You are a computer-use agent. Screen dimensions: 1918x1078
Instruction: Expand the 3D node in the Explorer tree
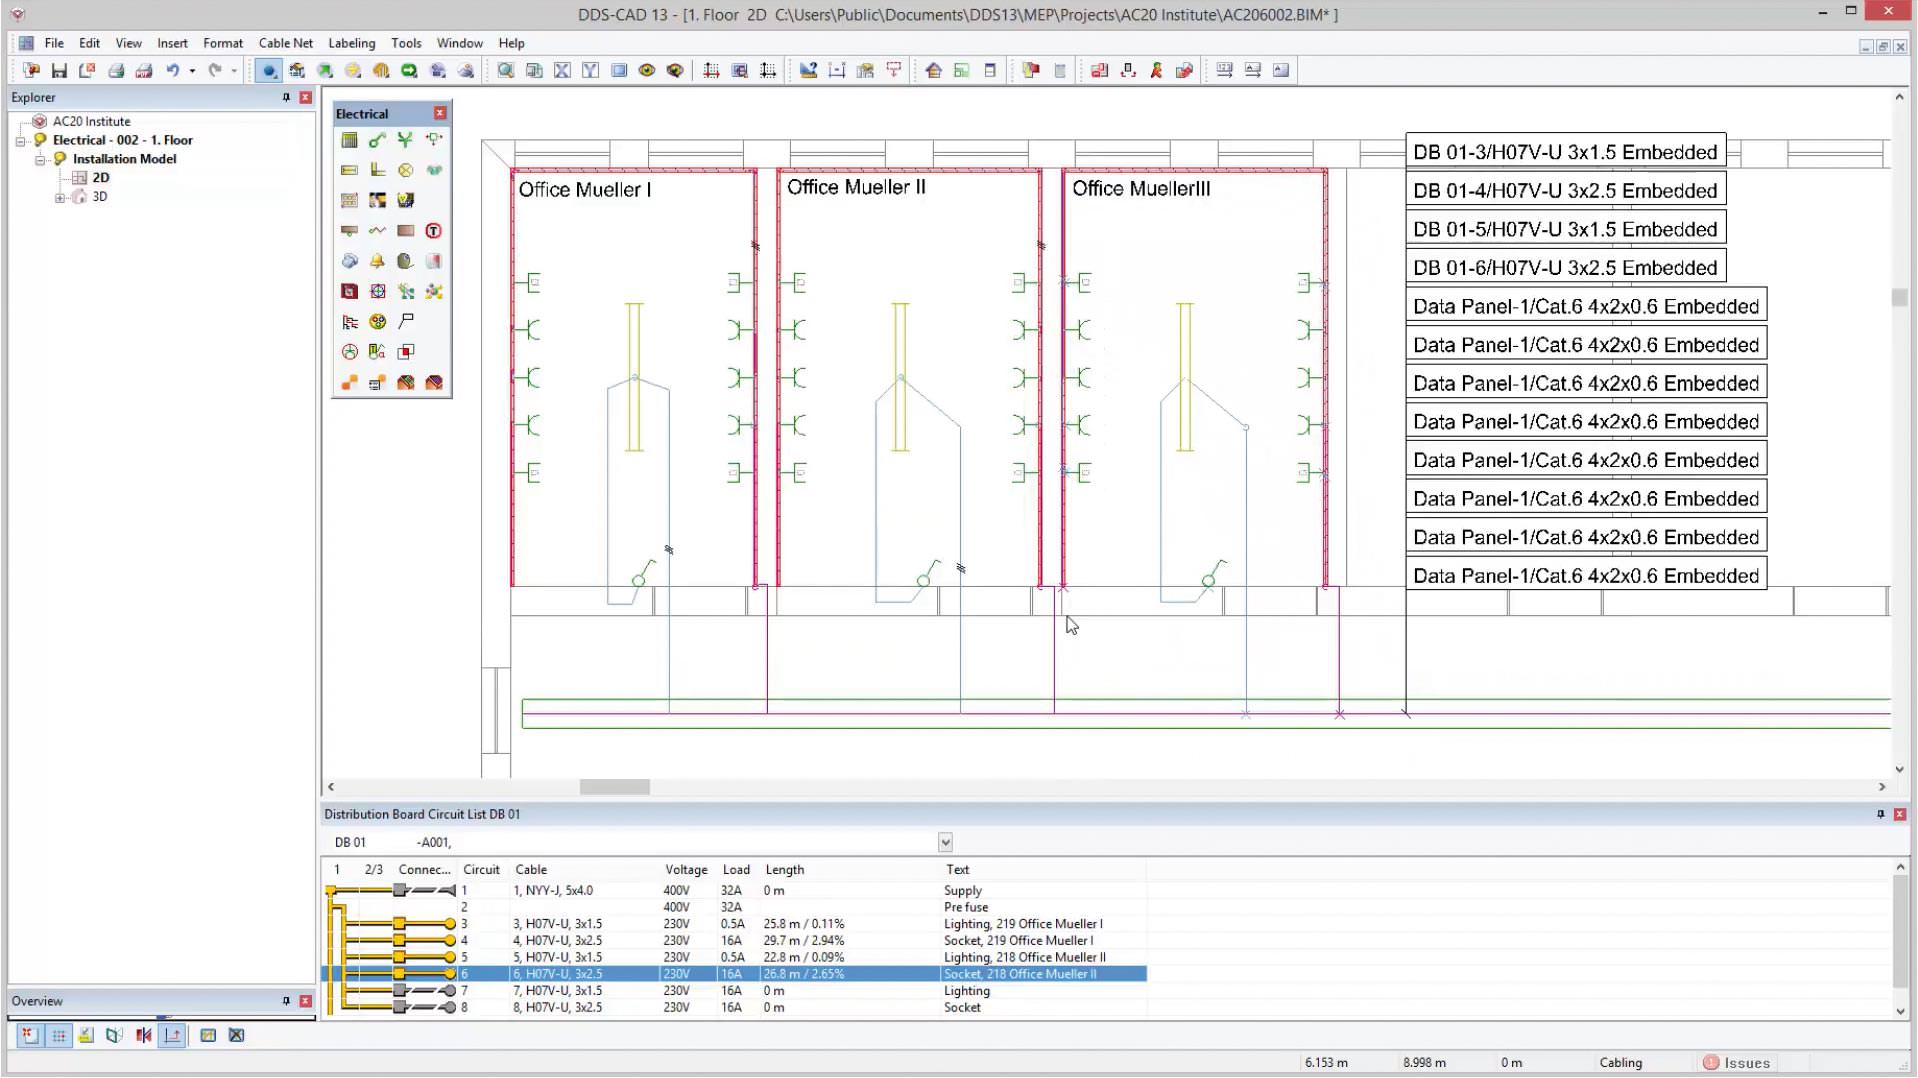[x=59, y=197]
